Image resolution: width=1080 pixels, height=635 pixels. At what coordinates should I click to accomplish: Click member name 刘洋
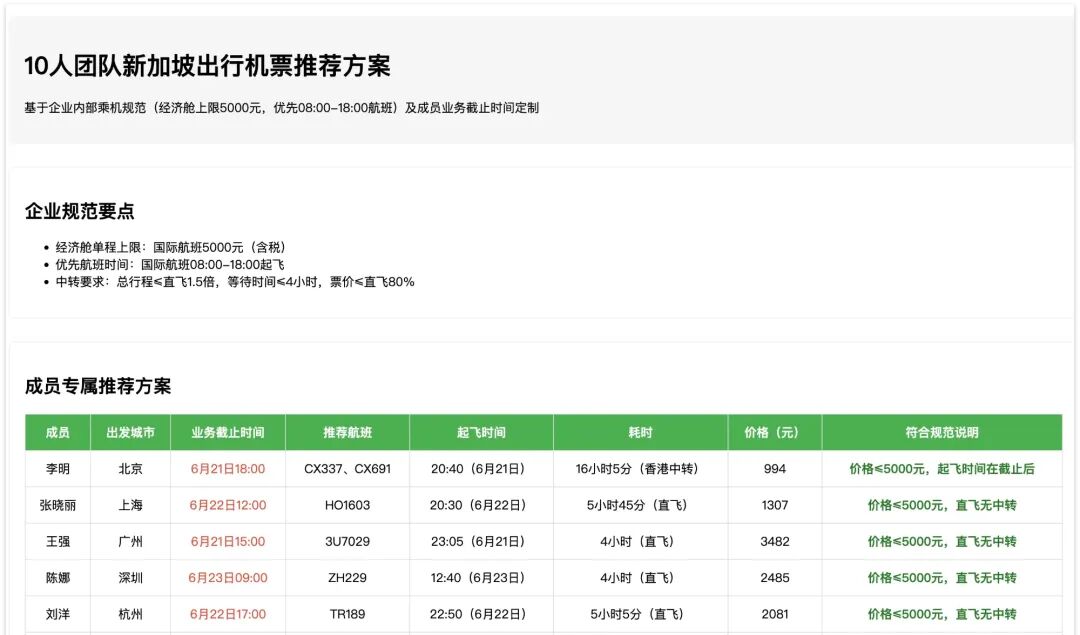(x=58, y=614)
